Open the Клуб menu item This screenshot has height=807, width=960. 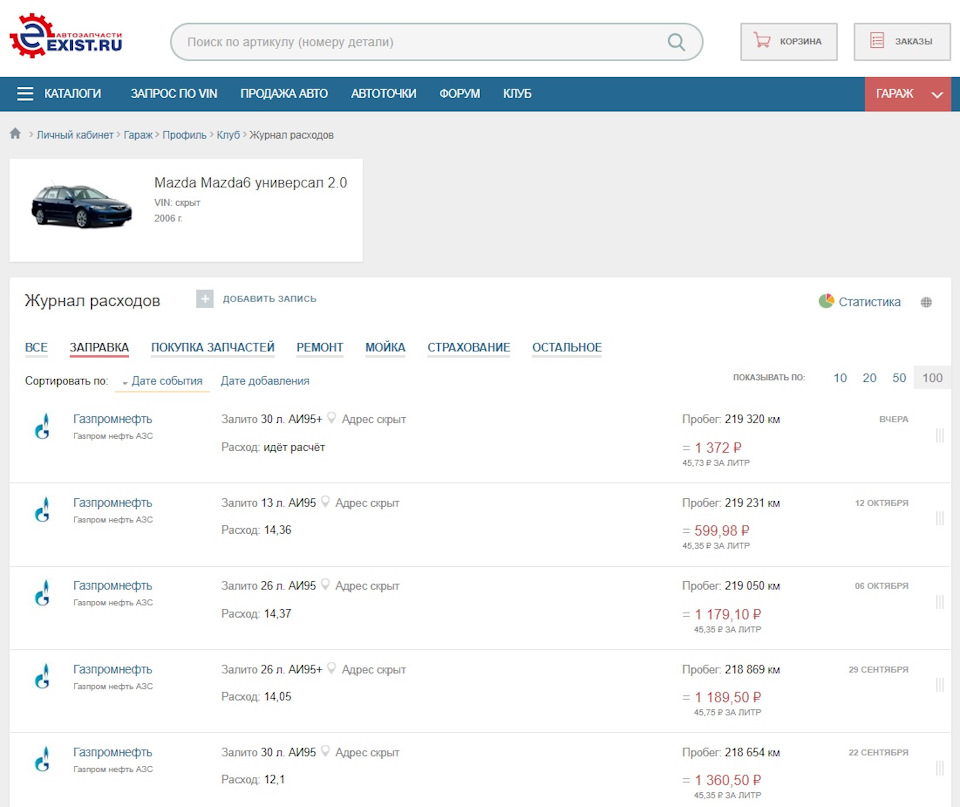[517, 94]
